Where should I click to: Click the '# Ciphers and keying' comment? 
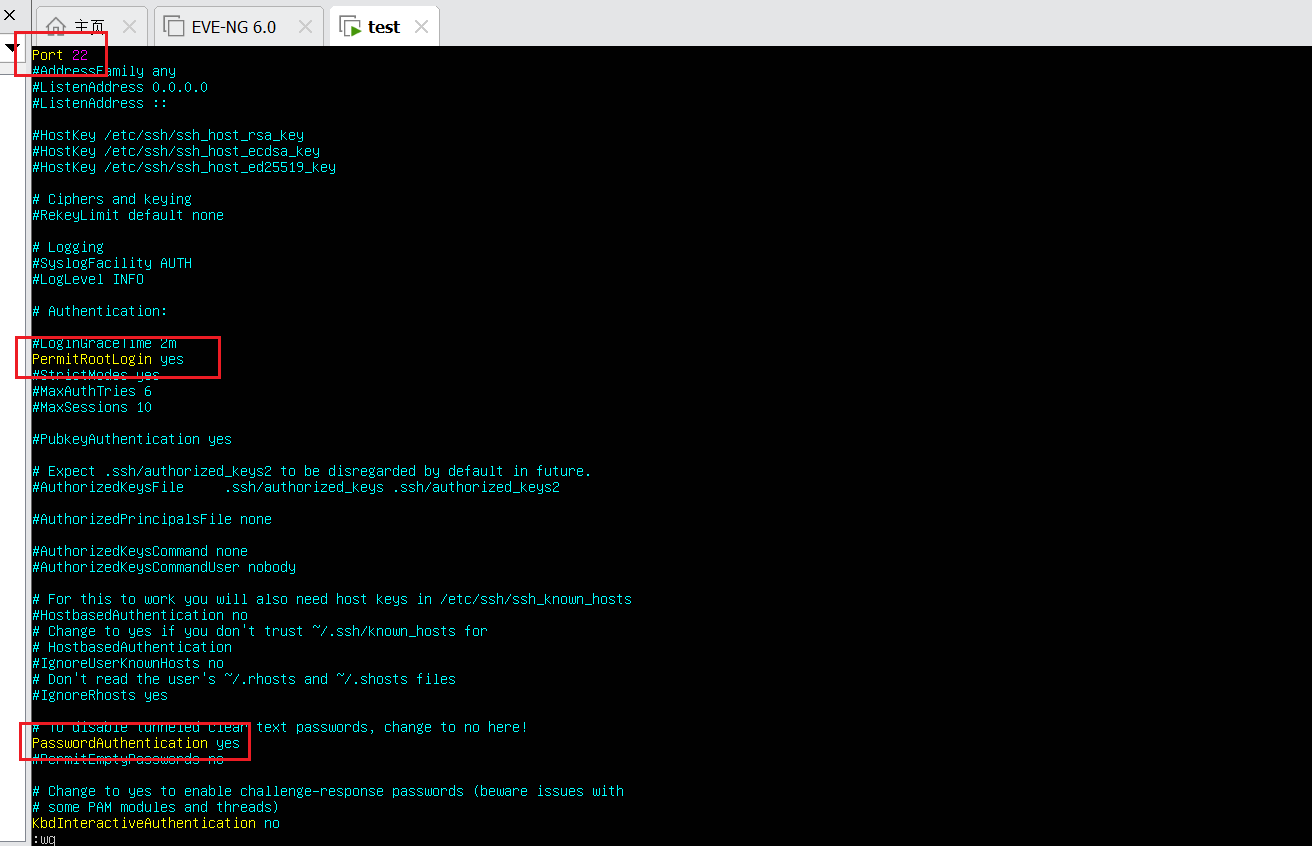point(112,199)
